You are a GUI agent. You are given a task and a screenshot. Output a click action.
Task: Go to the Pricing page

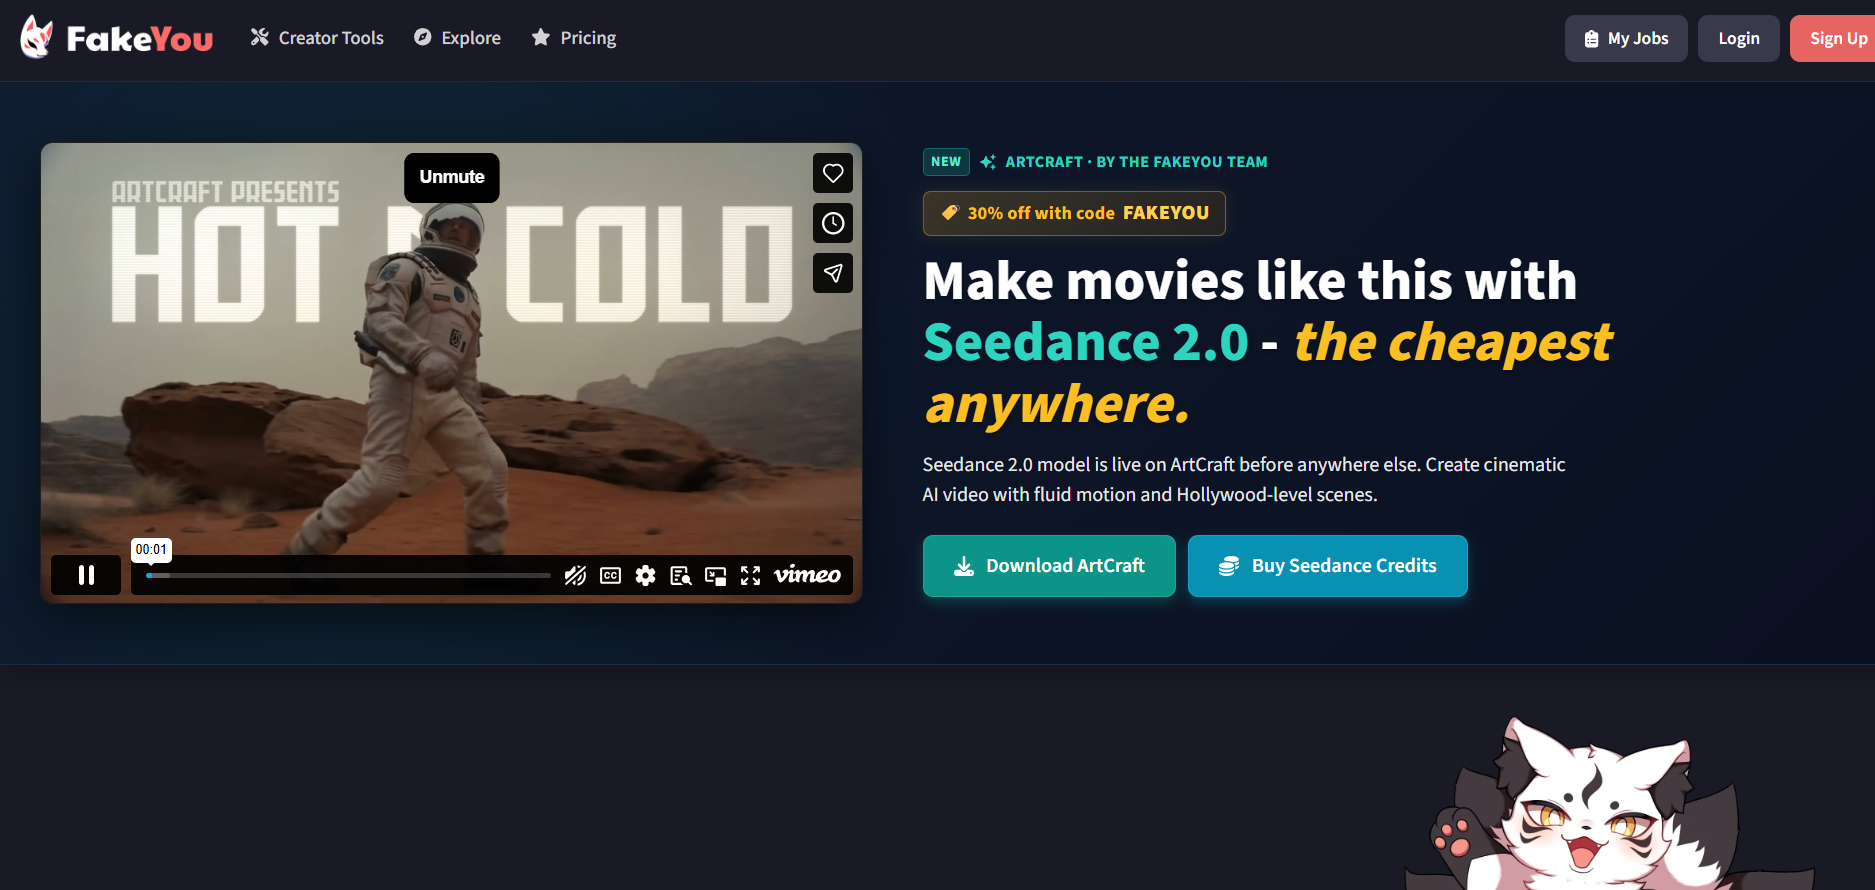point(574,38)
